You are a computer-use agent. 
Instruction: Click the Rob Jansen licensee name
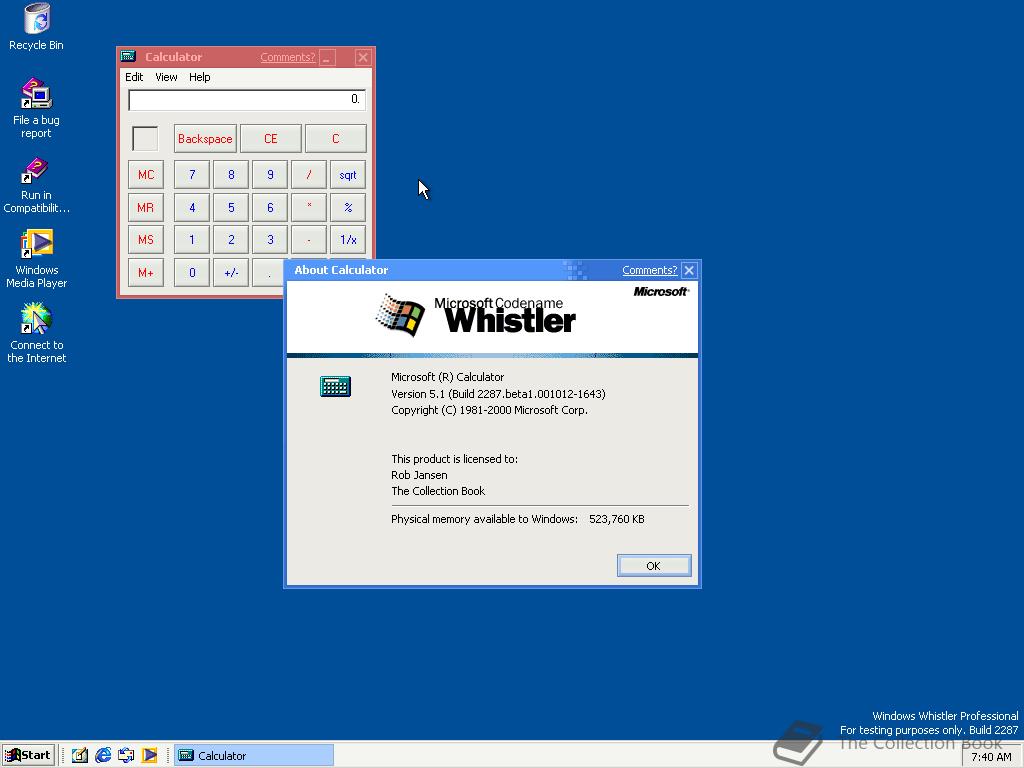pos(419,475)
